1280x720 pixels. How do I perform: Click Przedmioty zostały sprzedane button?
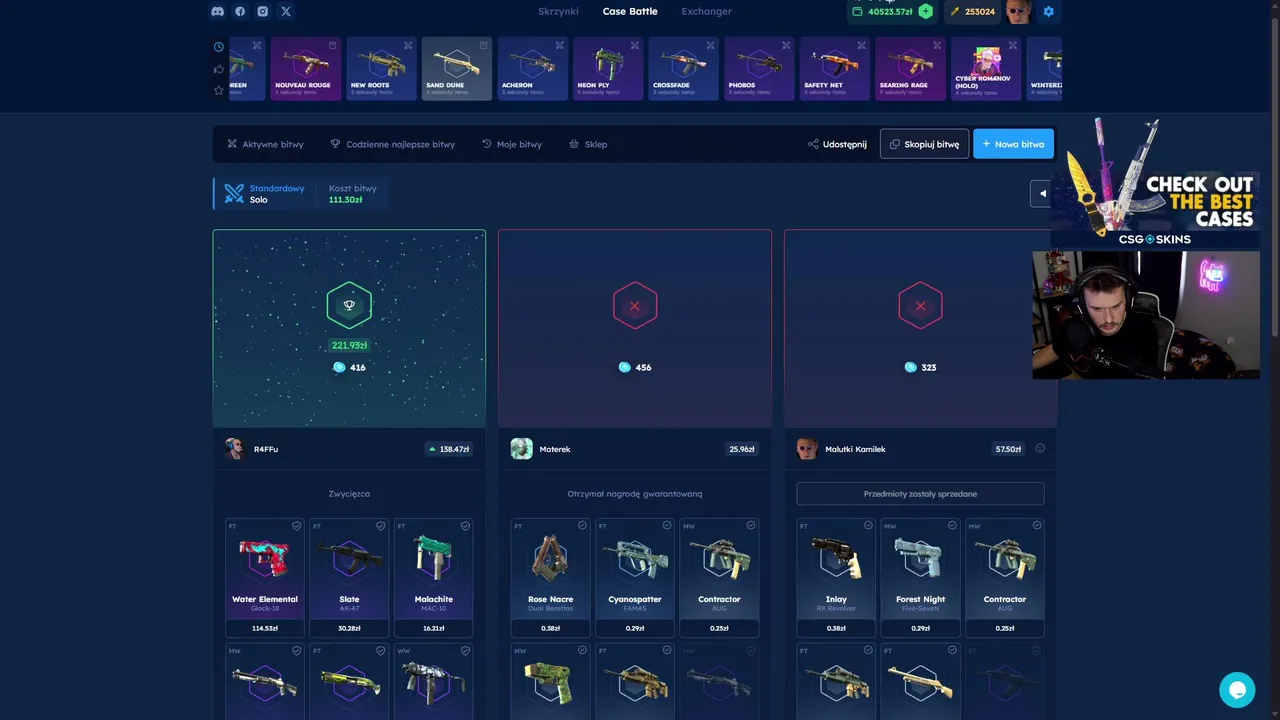tap(920, 494)
